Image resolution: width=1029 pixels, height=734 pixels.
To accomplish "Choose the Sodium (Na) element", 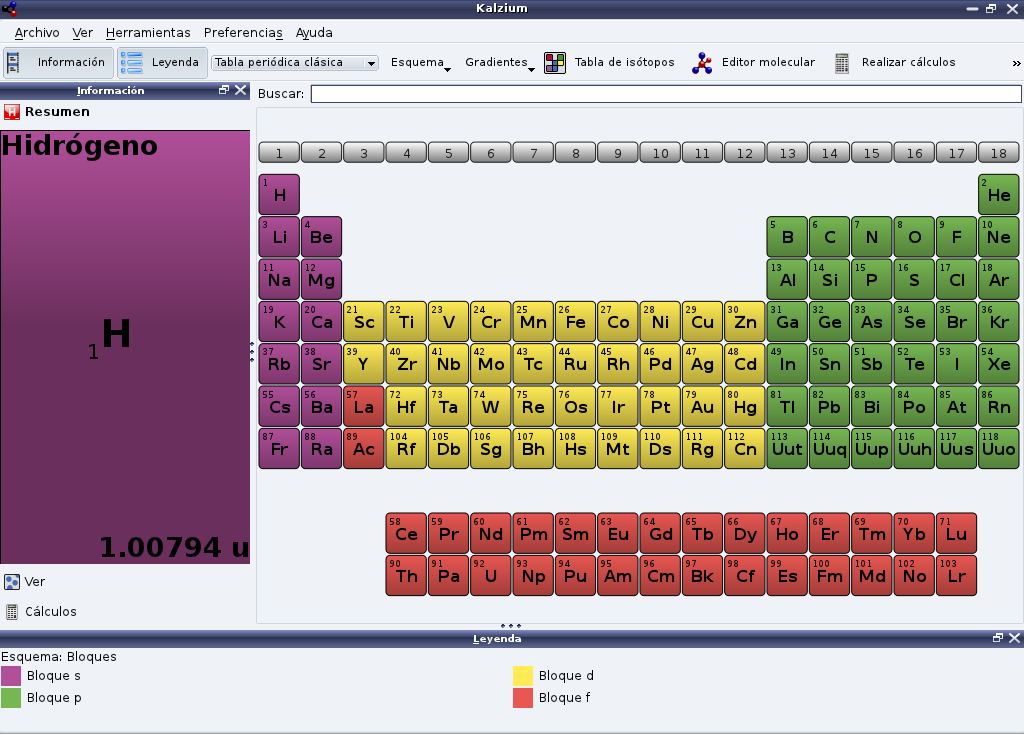I will (x=280, y=279).
